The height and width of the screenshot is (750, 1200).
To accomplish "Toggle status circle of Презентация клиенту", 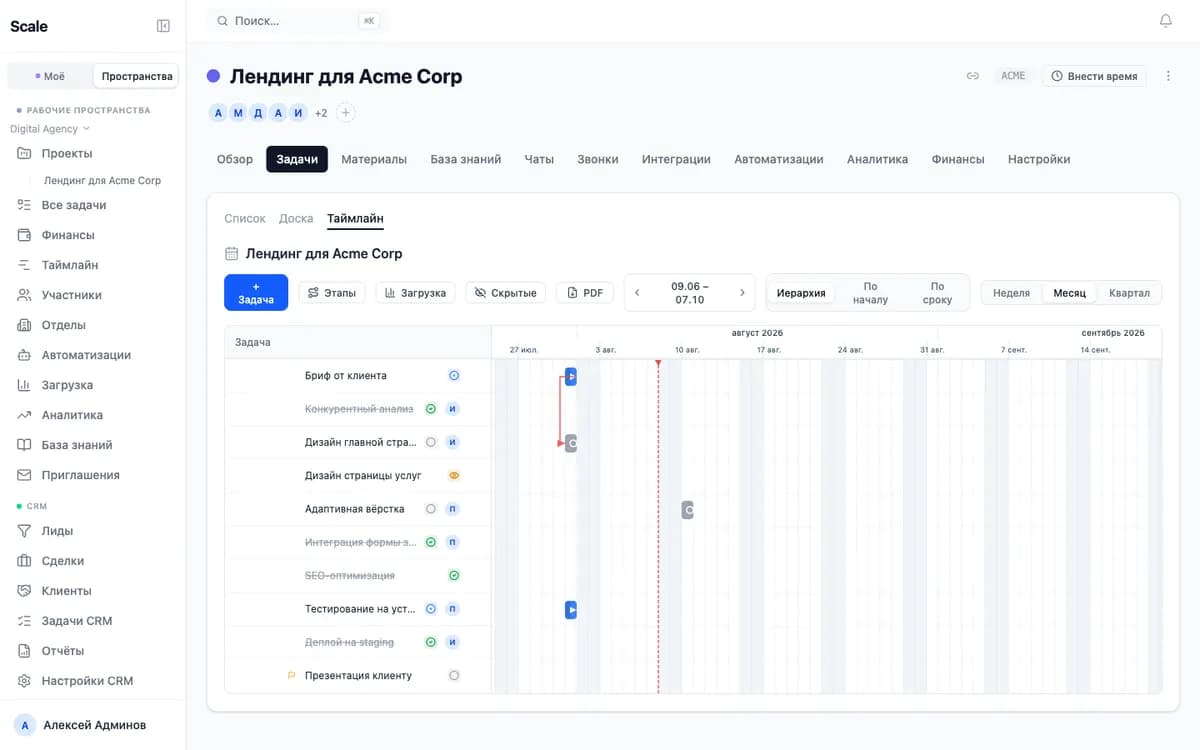I will pos(453,676).
